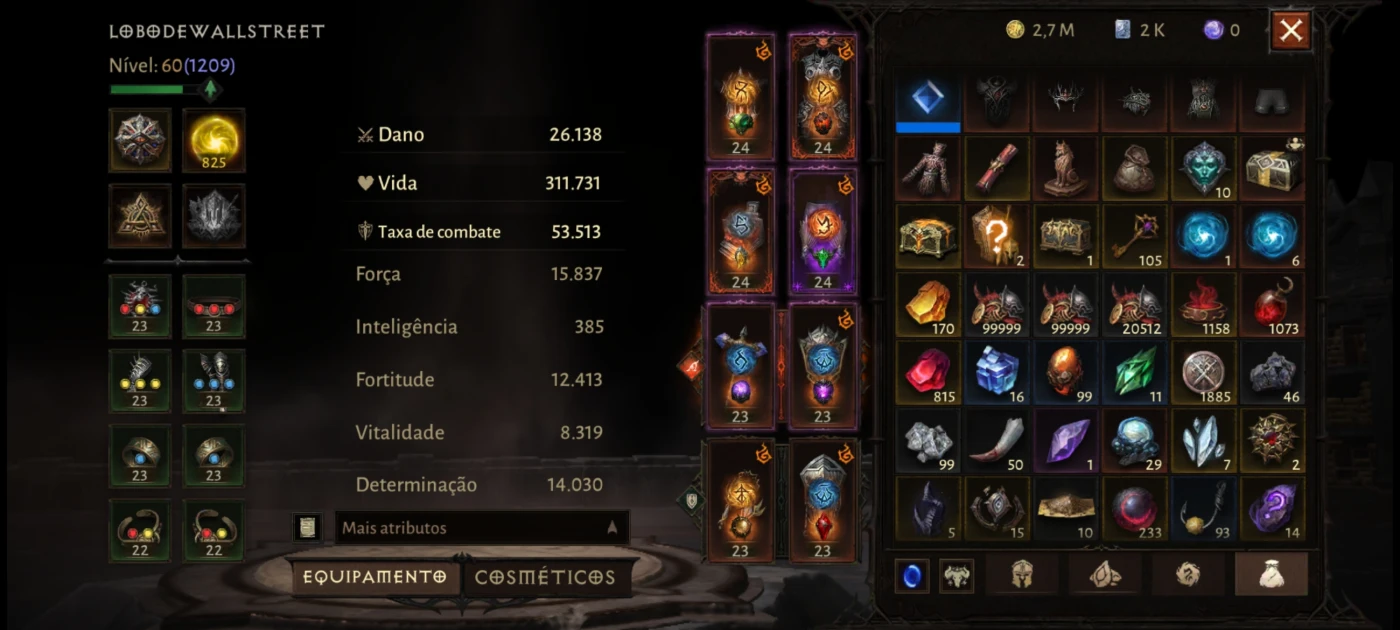Image resolution: width=1400 pixels, height=630 pixels.
Task: Expand the Mais atributos panel
Action: (481, 527)
